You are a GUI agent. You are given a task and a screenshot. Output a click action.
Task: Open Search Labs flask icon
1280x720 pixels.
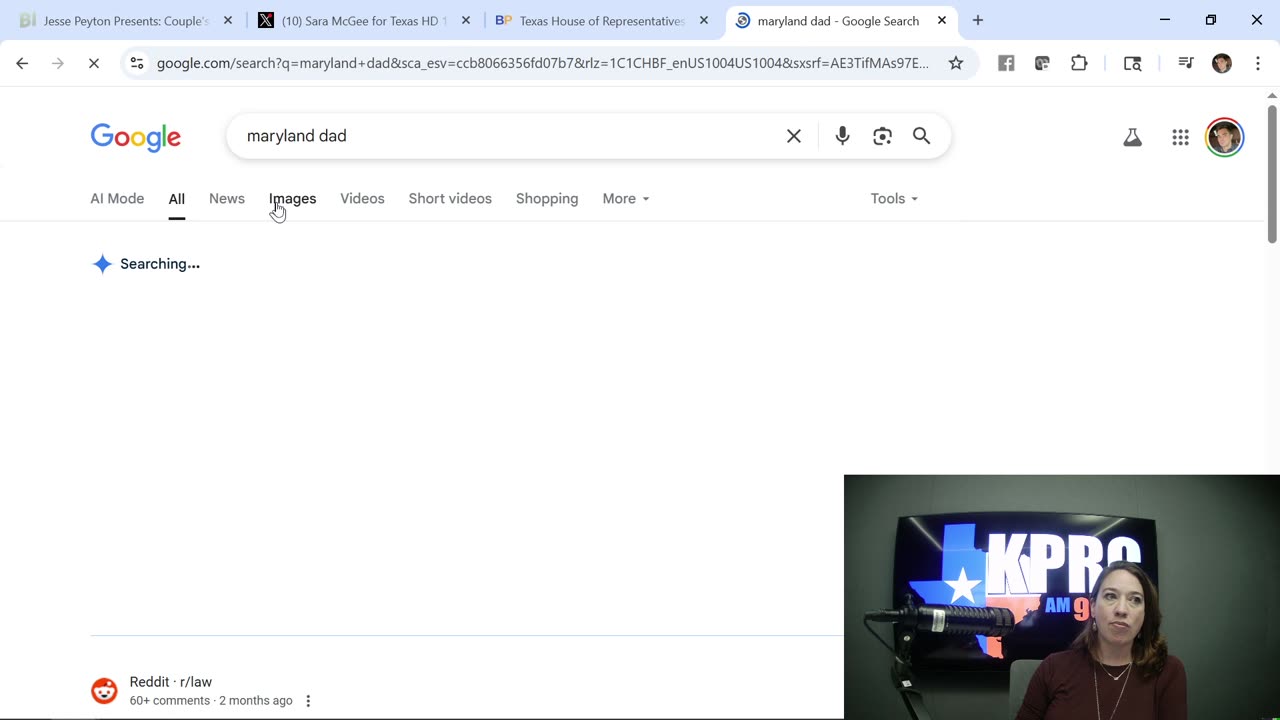pyautogui.click(x=1132, y=137)
